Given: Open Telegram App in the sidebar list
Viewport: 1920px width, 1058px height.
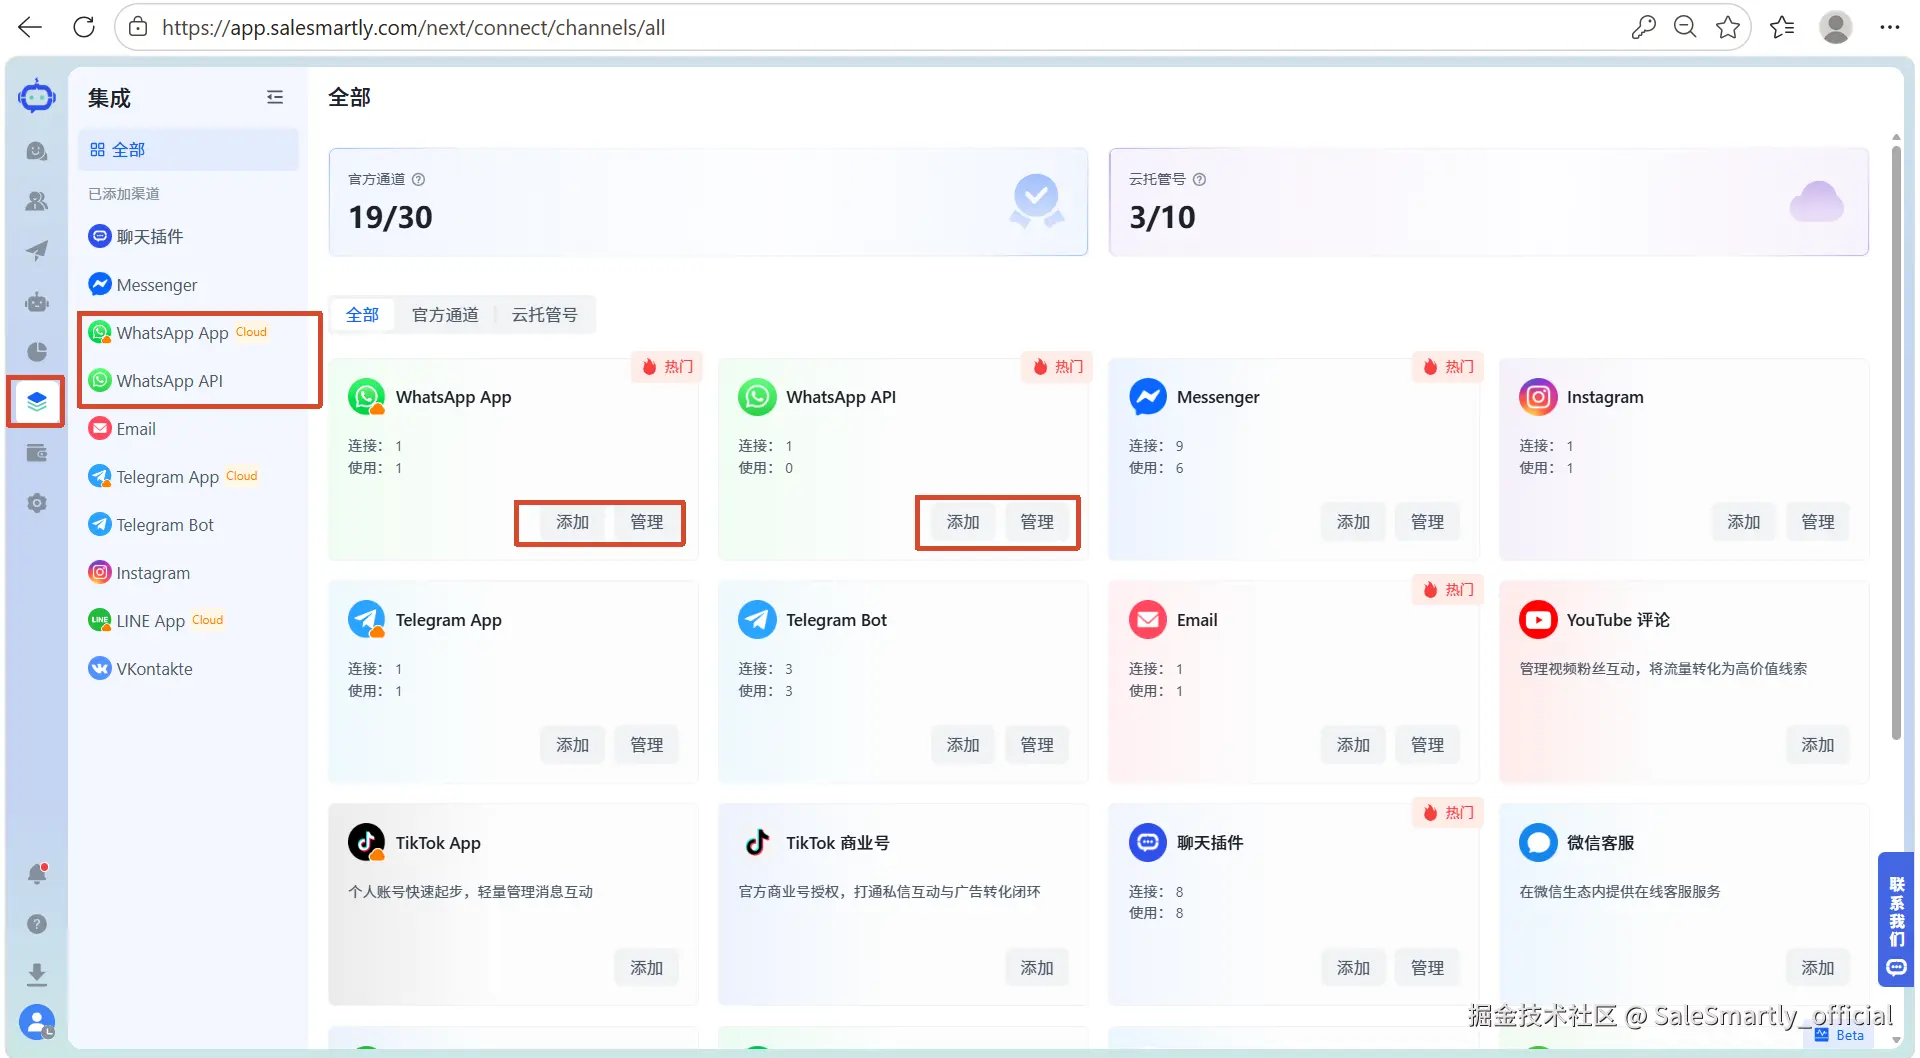Looking at the screenshot, I should tap(188, 477).
